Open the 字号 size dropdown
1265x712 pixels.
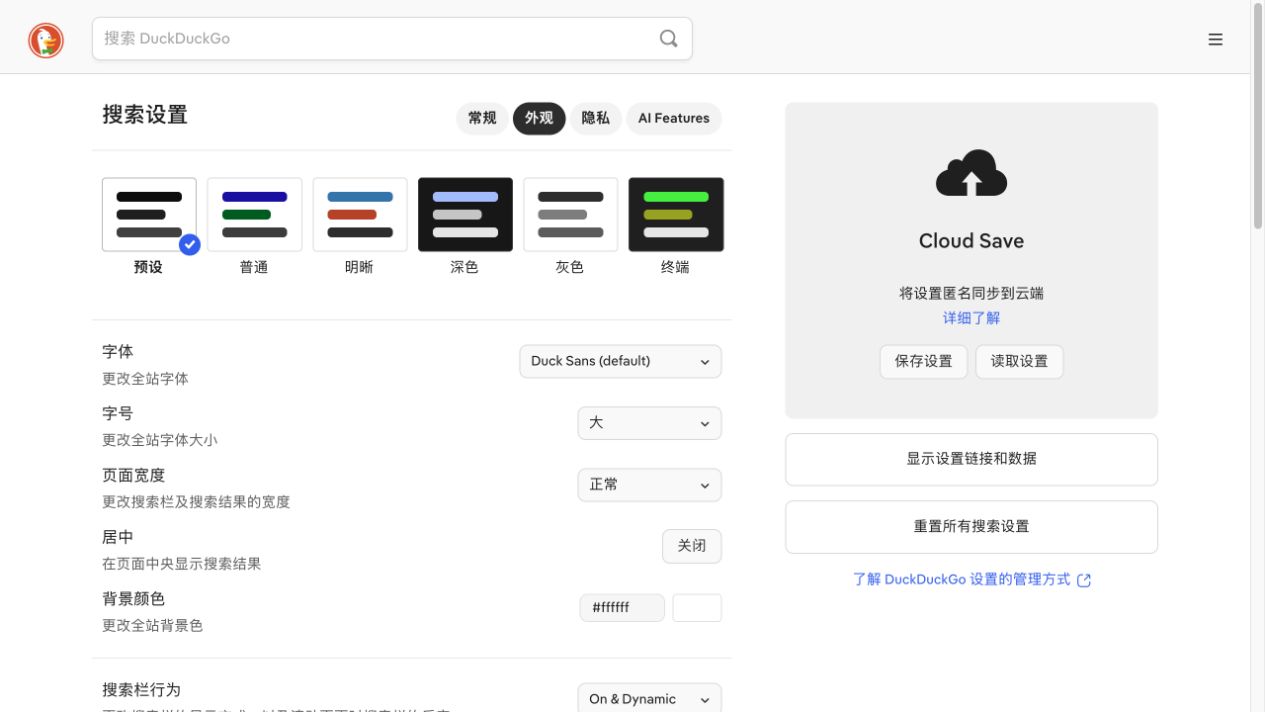(x=649, y=423)
